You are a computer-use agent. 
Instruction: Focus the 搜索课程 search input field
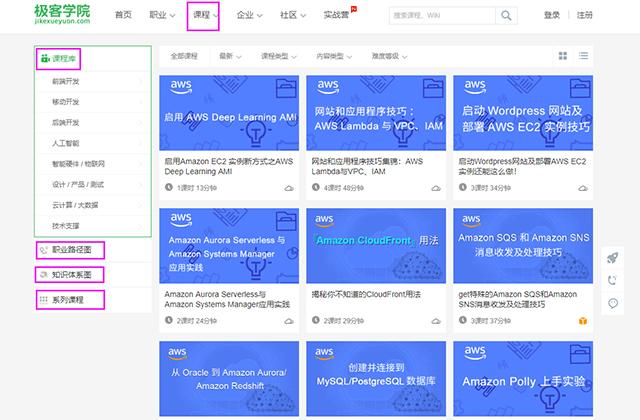[442, 16]
